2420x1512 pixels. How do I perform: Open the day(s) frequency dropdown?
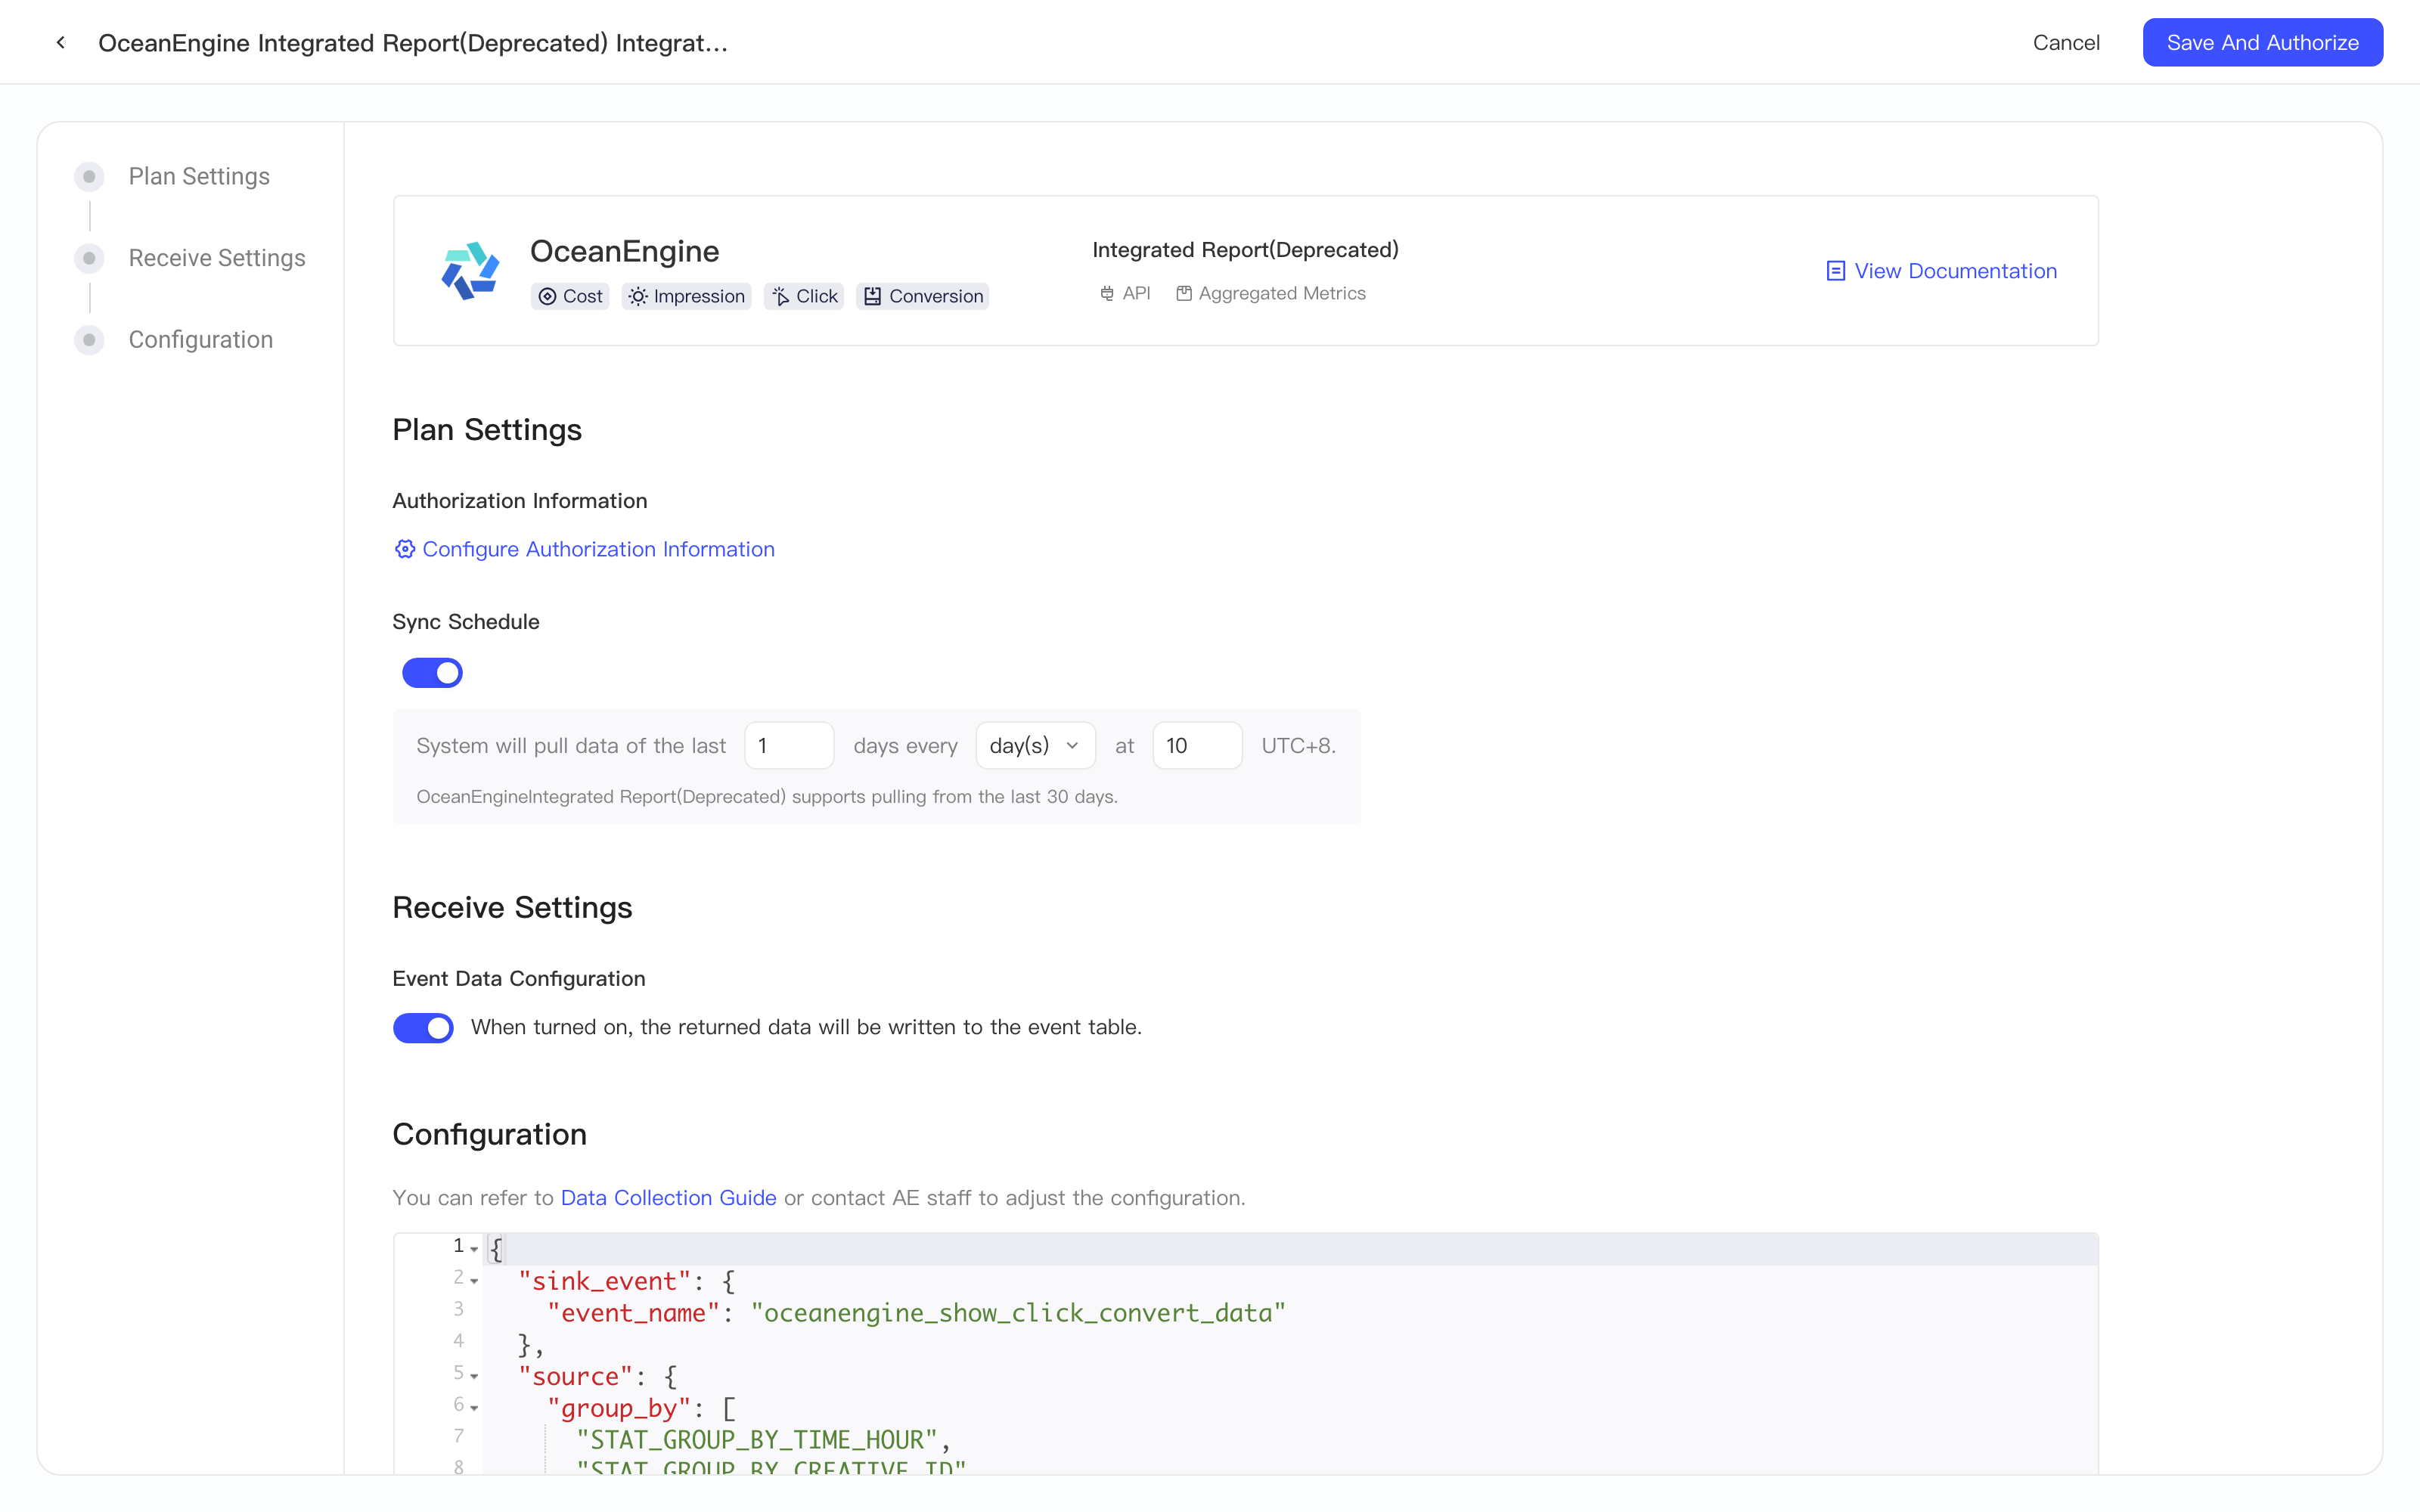click(1035, 746)
